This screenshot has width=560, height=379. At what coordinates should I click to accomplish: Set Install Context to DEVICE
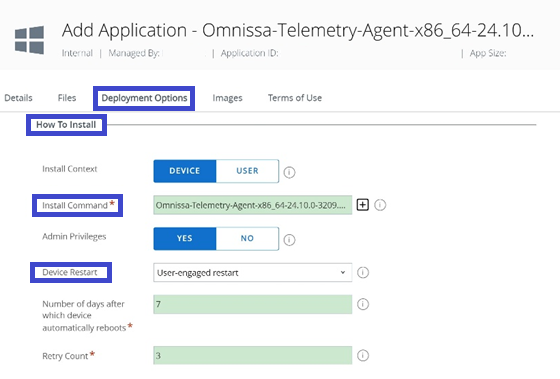coord(185,171)
